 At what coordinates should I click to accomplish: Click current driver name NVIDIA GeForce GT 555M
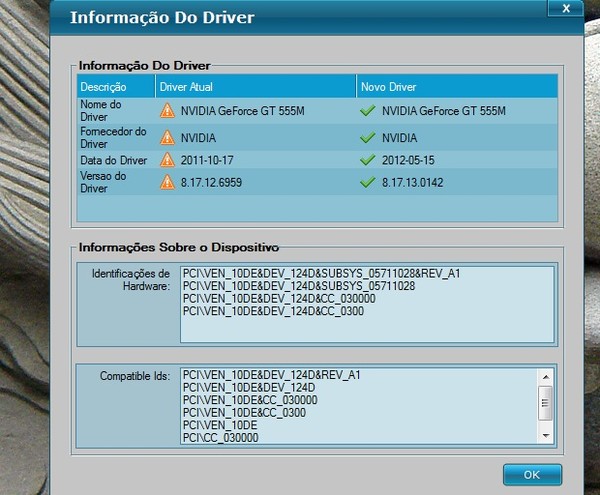[243, 111]
